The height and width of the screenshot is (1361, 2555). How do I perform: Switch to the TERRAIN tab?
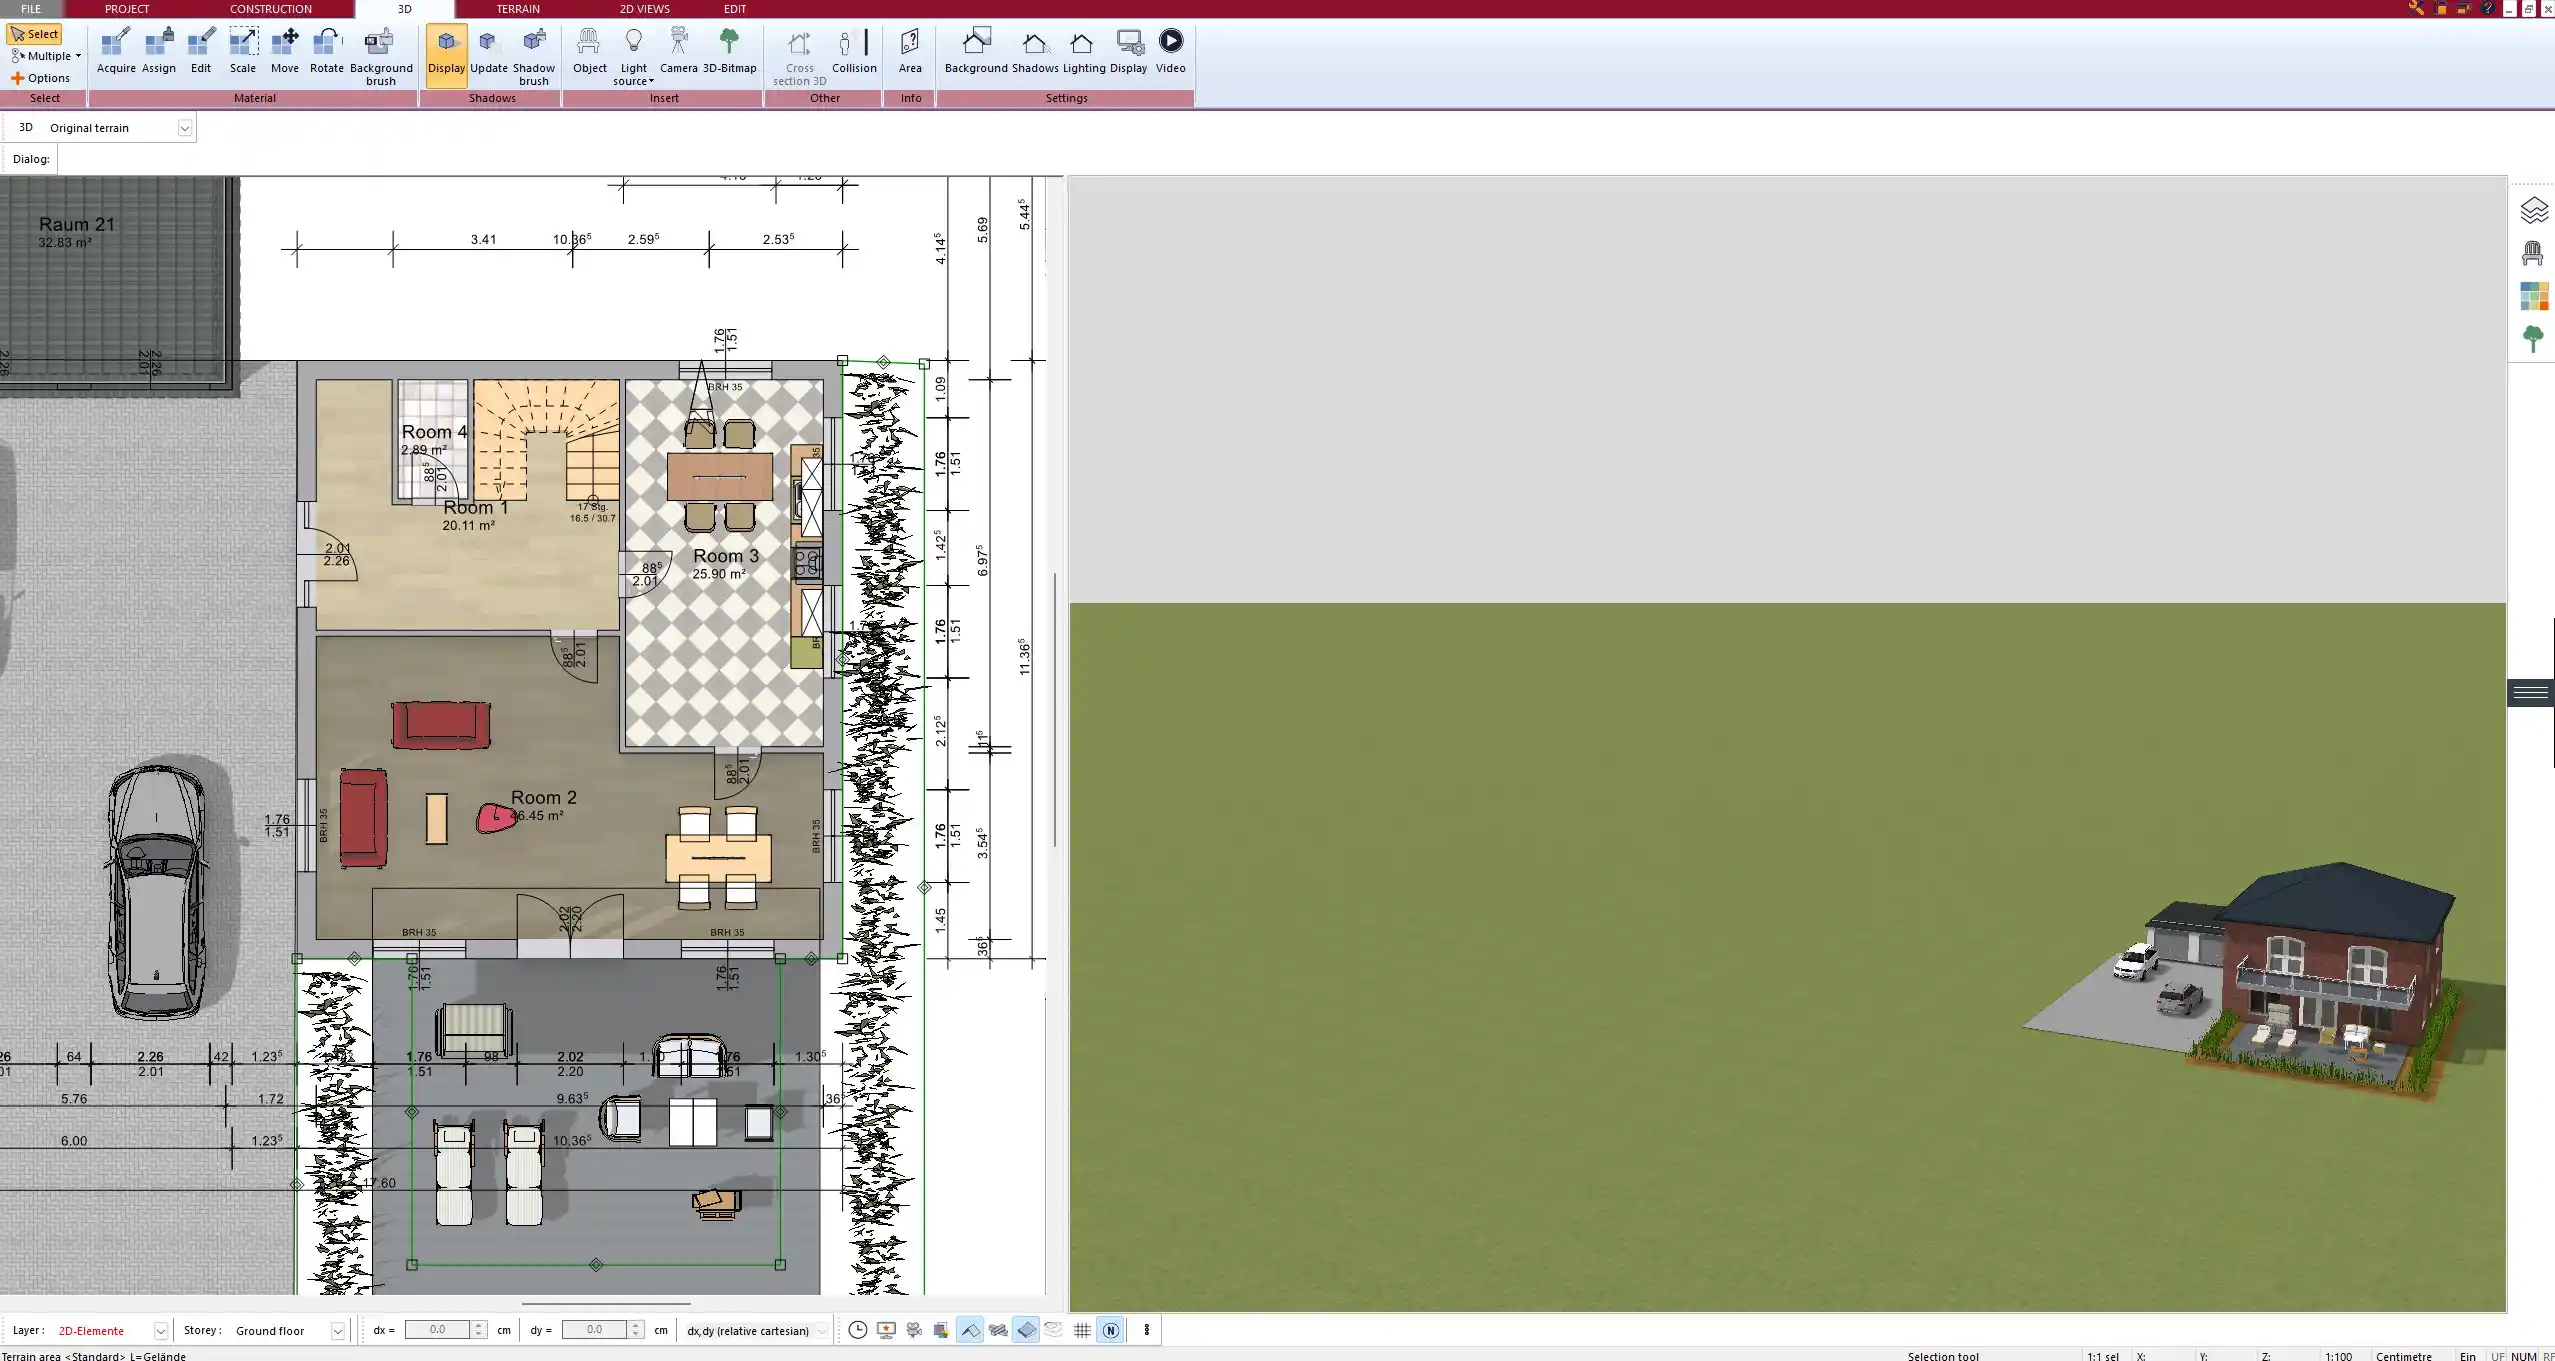click(518, 9)
